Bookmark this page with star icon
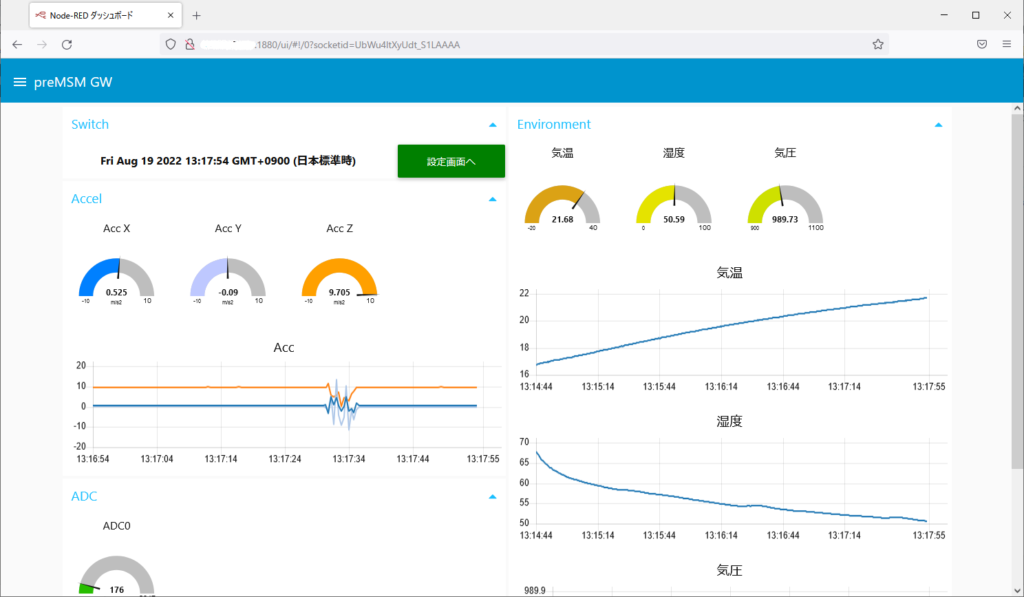1024x597 pixels. [x=877, y=45]
